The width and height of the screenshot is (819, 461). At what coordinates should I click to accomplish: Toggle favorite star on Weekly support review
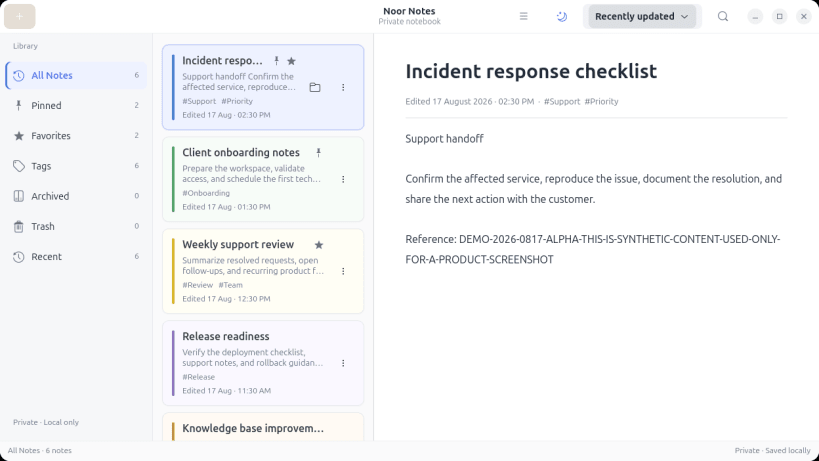point(319,245)
